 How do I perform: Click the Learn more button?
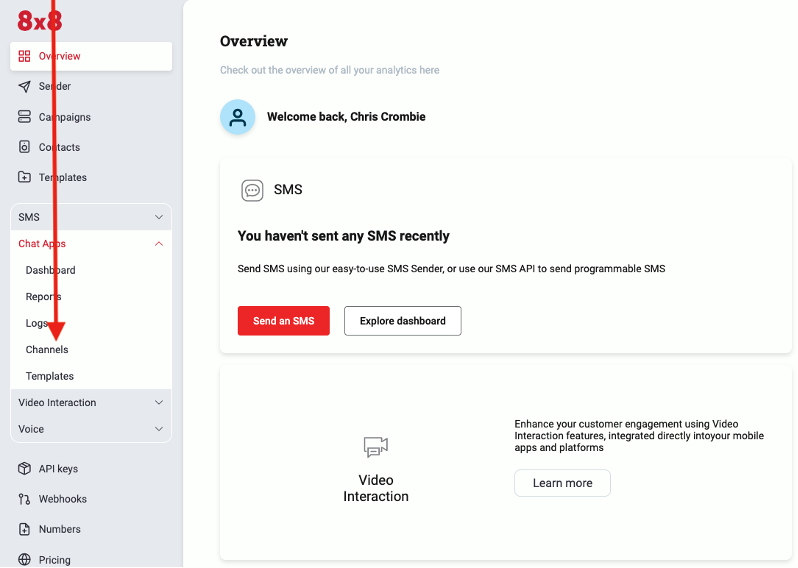pos(562,483)
